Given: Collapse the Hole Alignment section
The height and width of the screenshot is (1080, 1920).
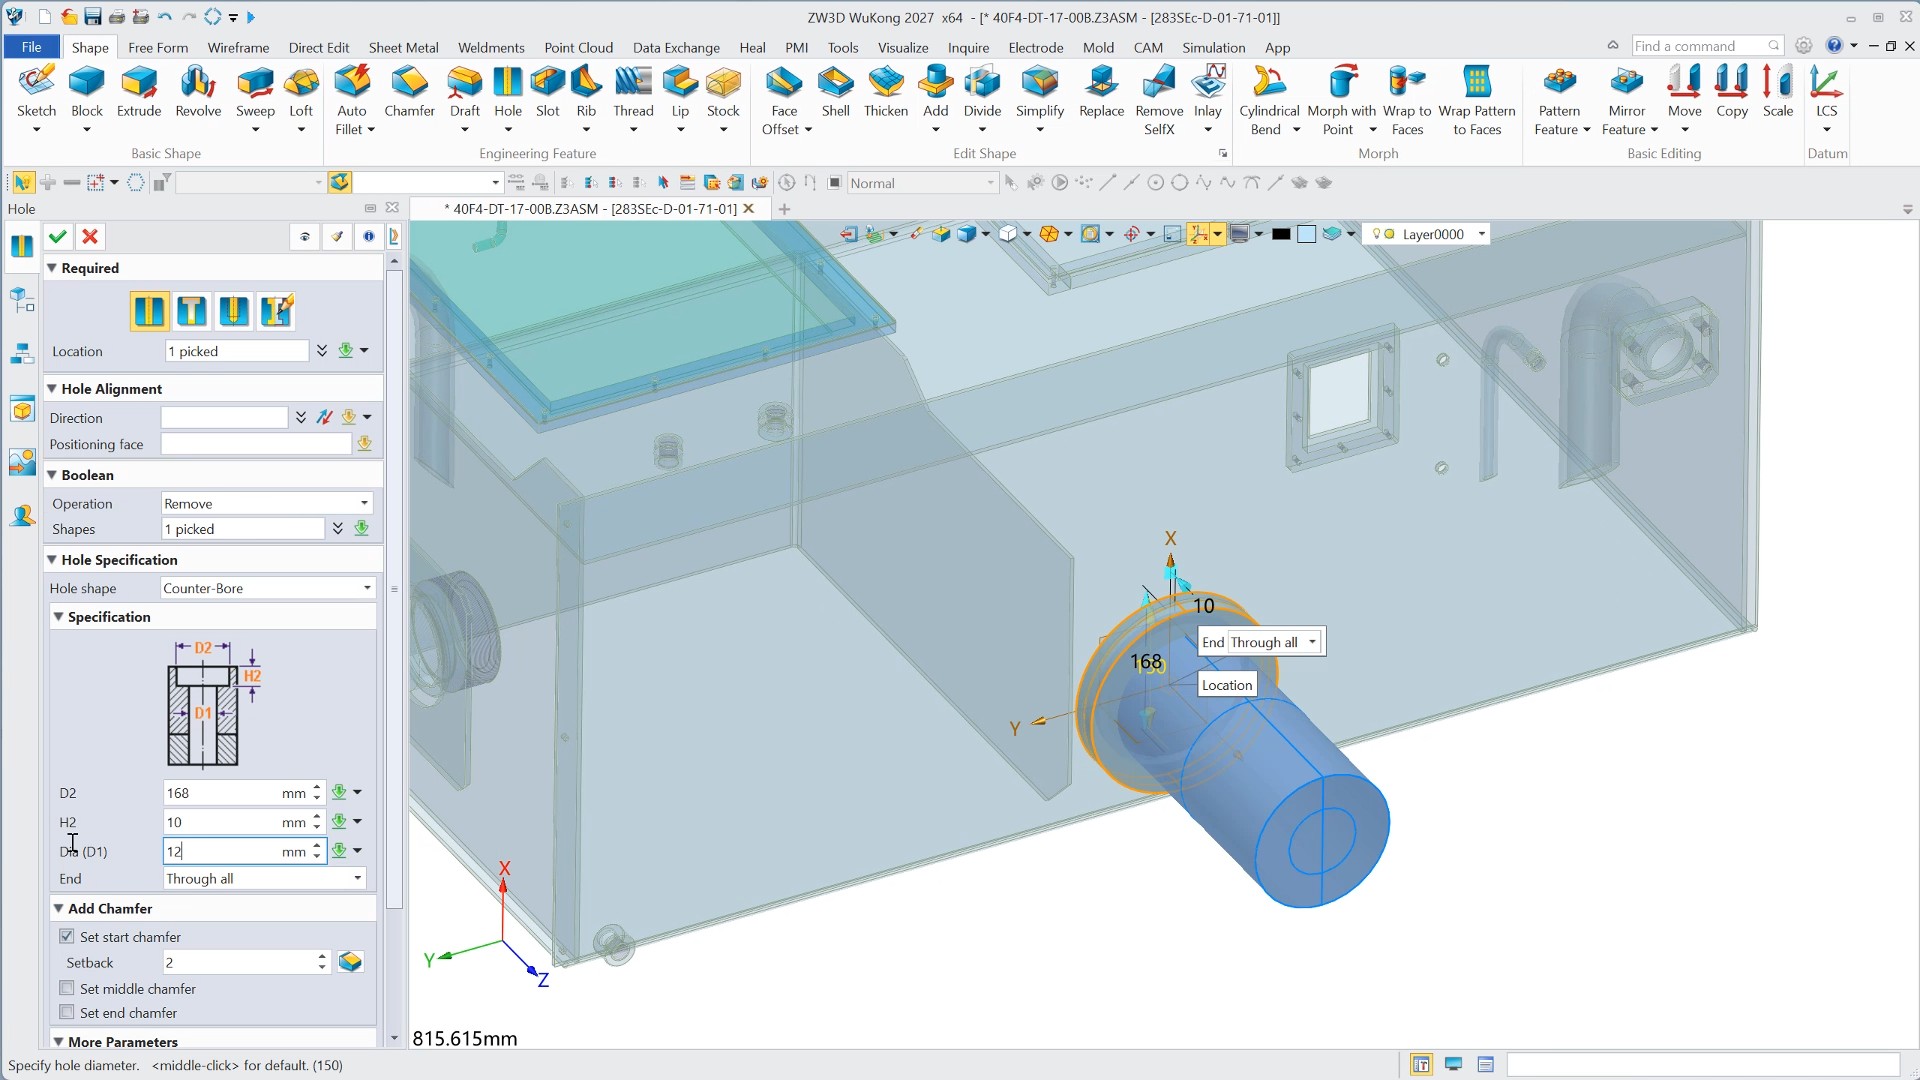Looking at the screenshot, I should tap(52, 389).
